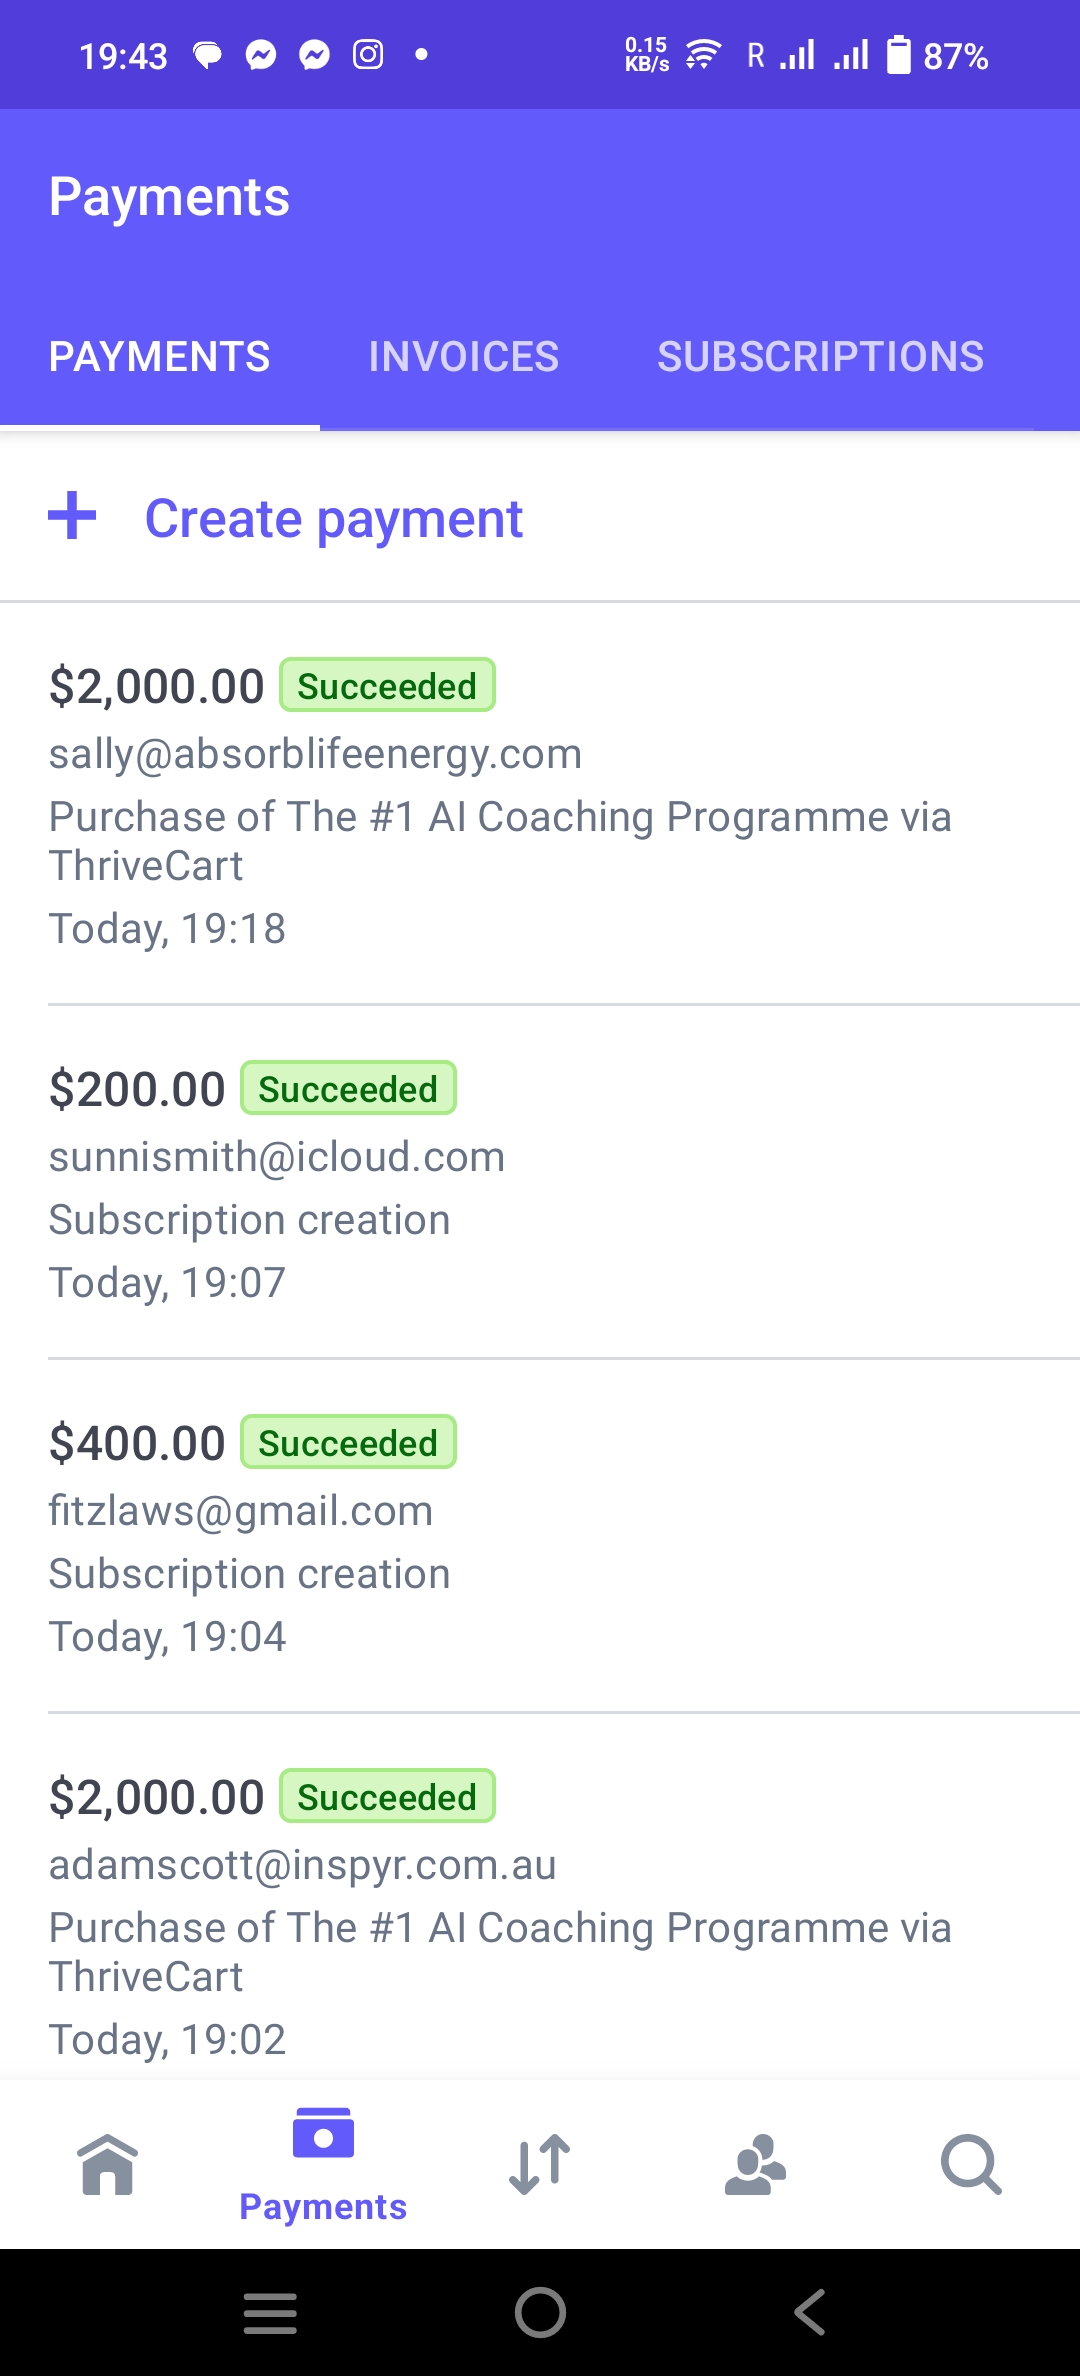Switch to the Subscriptions tab
The width and height of the screenshot is (1080, 2376).
[x=820, y=357]
